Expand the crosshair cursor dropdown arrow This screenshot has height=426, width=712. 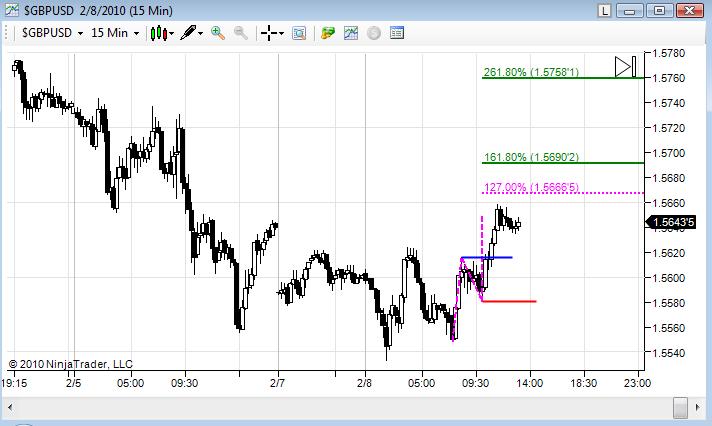[x=282, y=34]
